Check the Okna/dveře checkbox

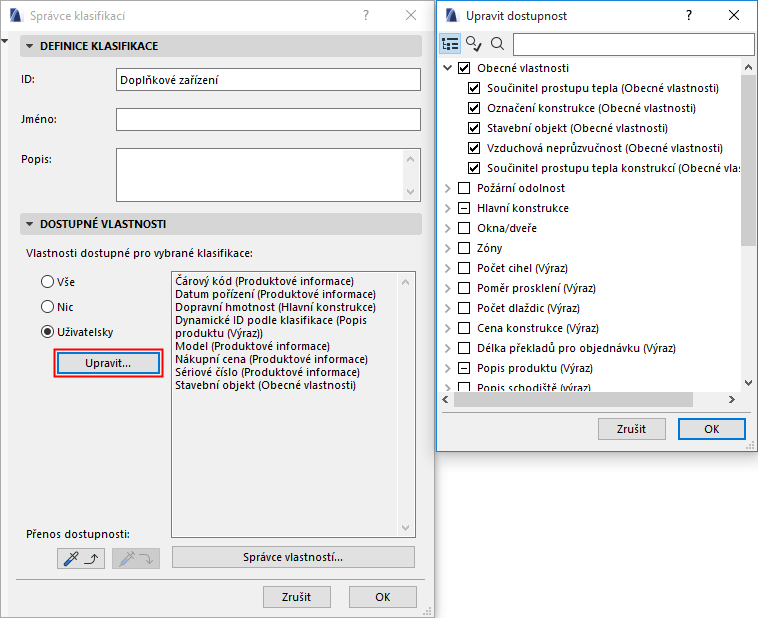pos(464,228)
